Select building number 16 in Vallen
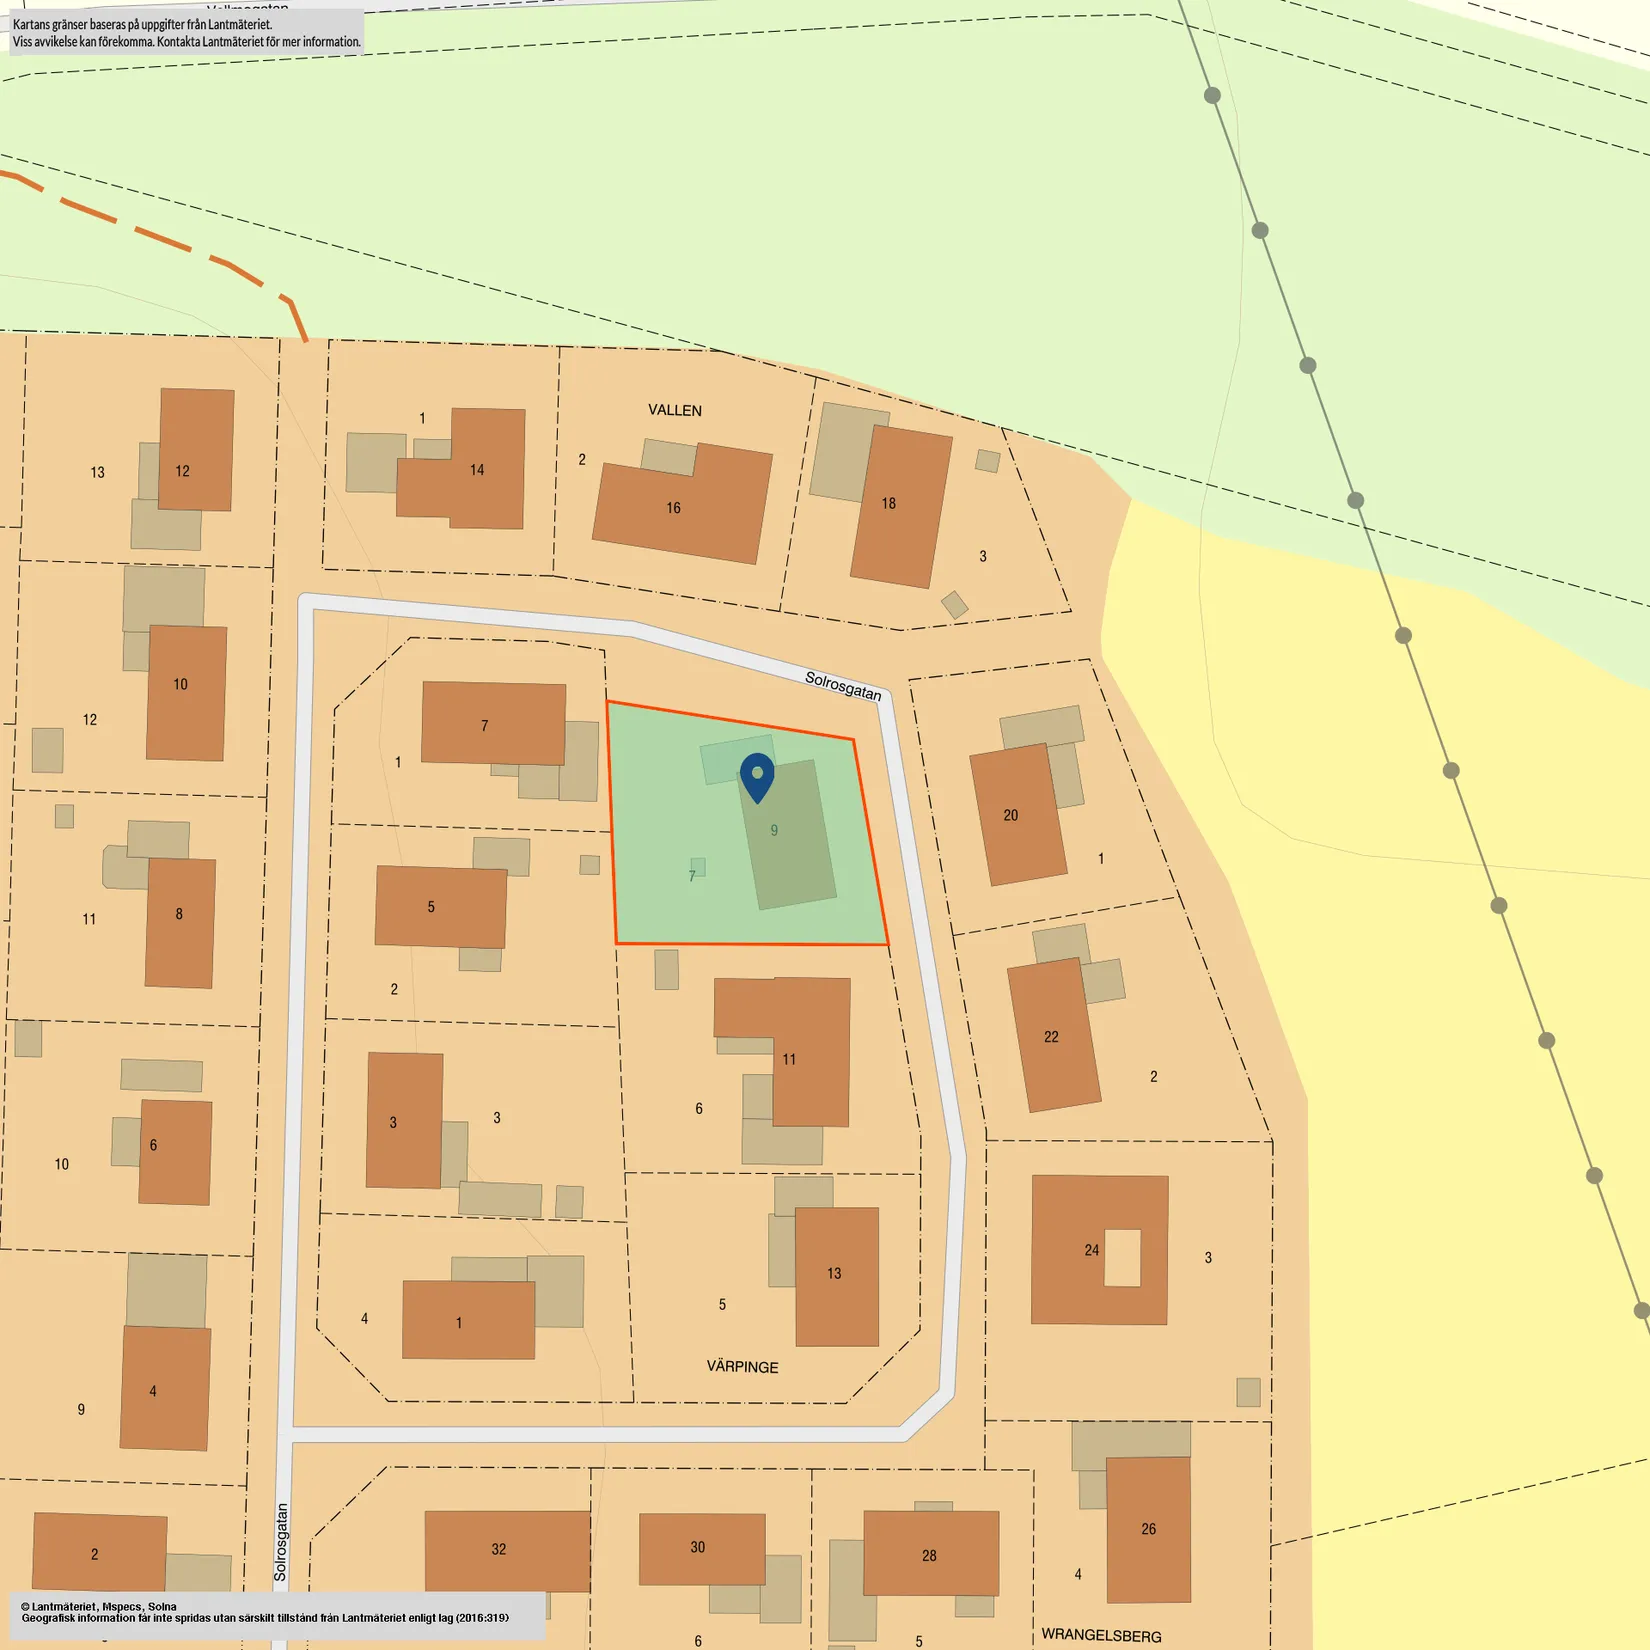The image size is (1650, 1650). click(x=682, y=505)
